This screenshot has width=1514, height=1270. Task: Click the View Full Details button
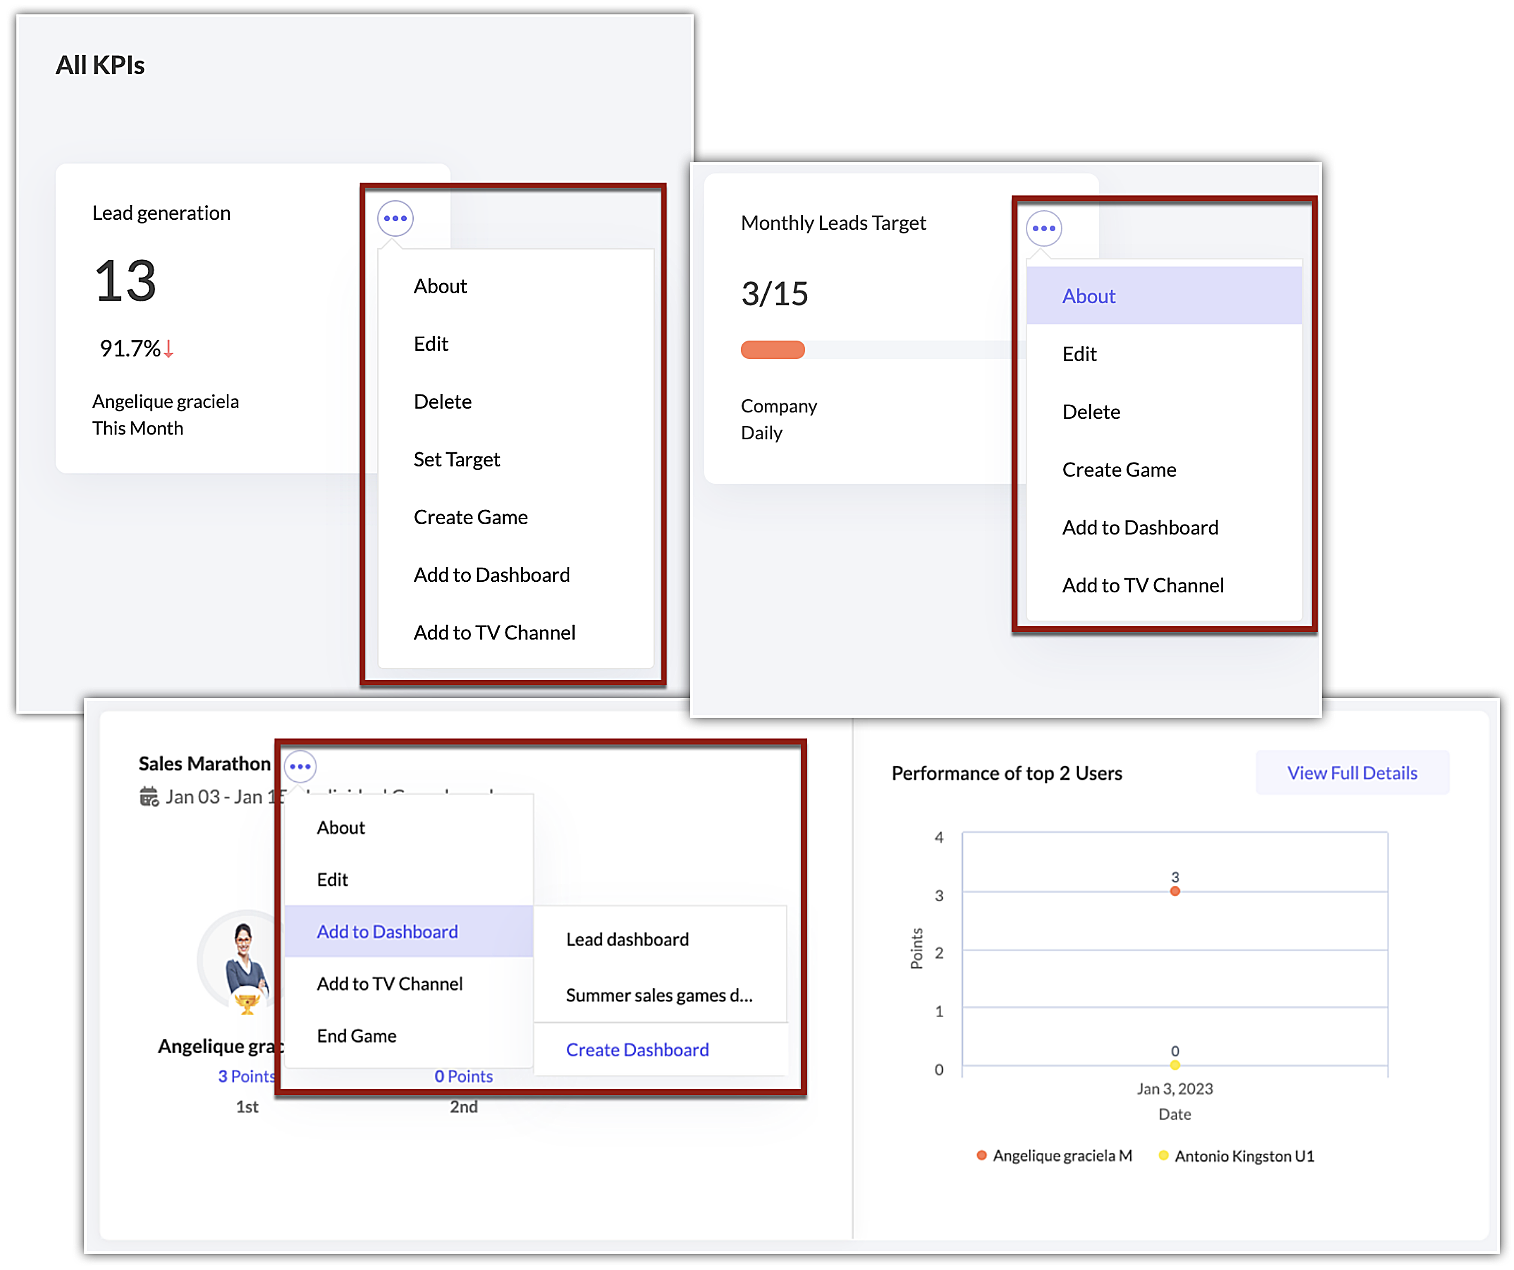pos(1351,773)
